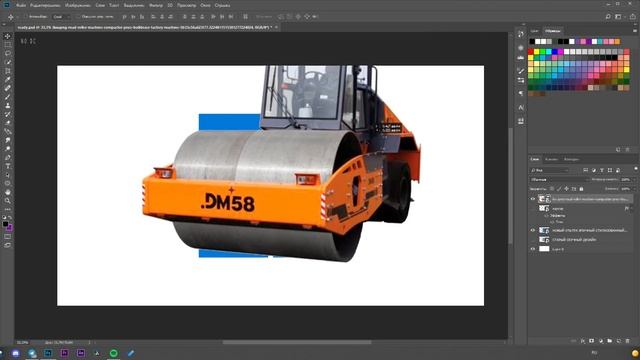Pick the yellow swatch in the top bright row
640x360 pixels.
pyautogui.click(x=537, y=52)
